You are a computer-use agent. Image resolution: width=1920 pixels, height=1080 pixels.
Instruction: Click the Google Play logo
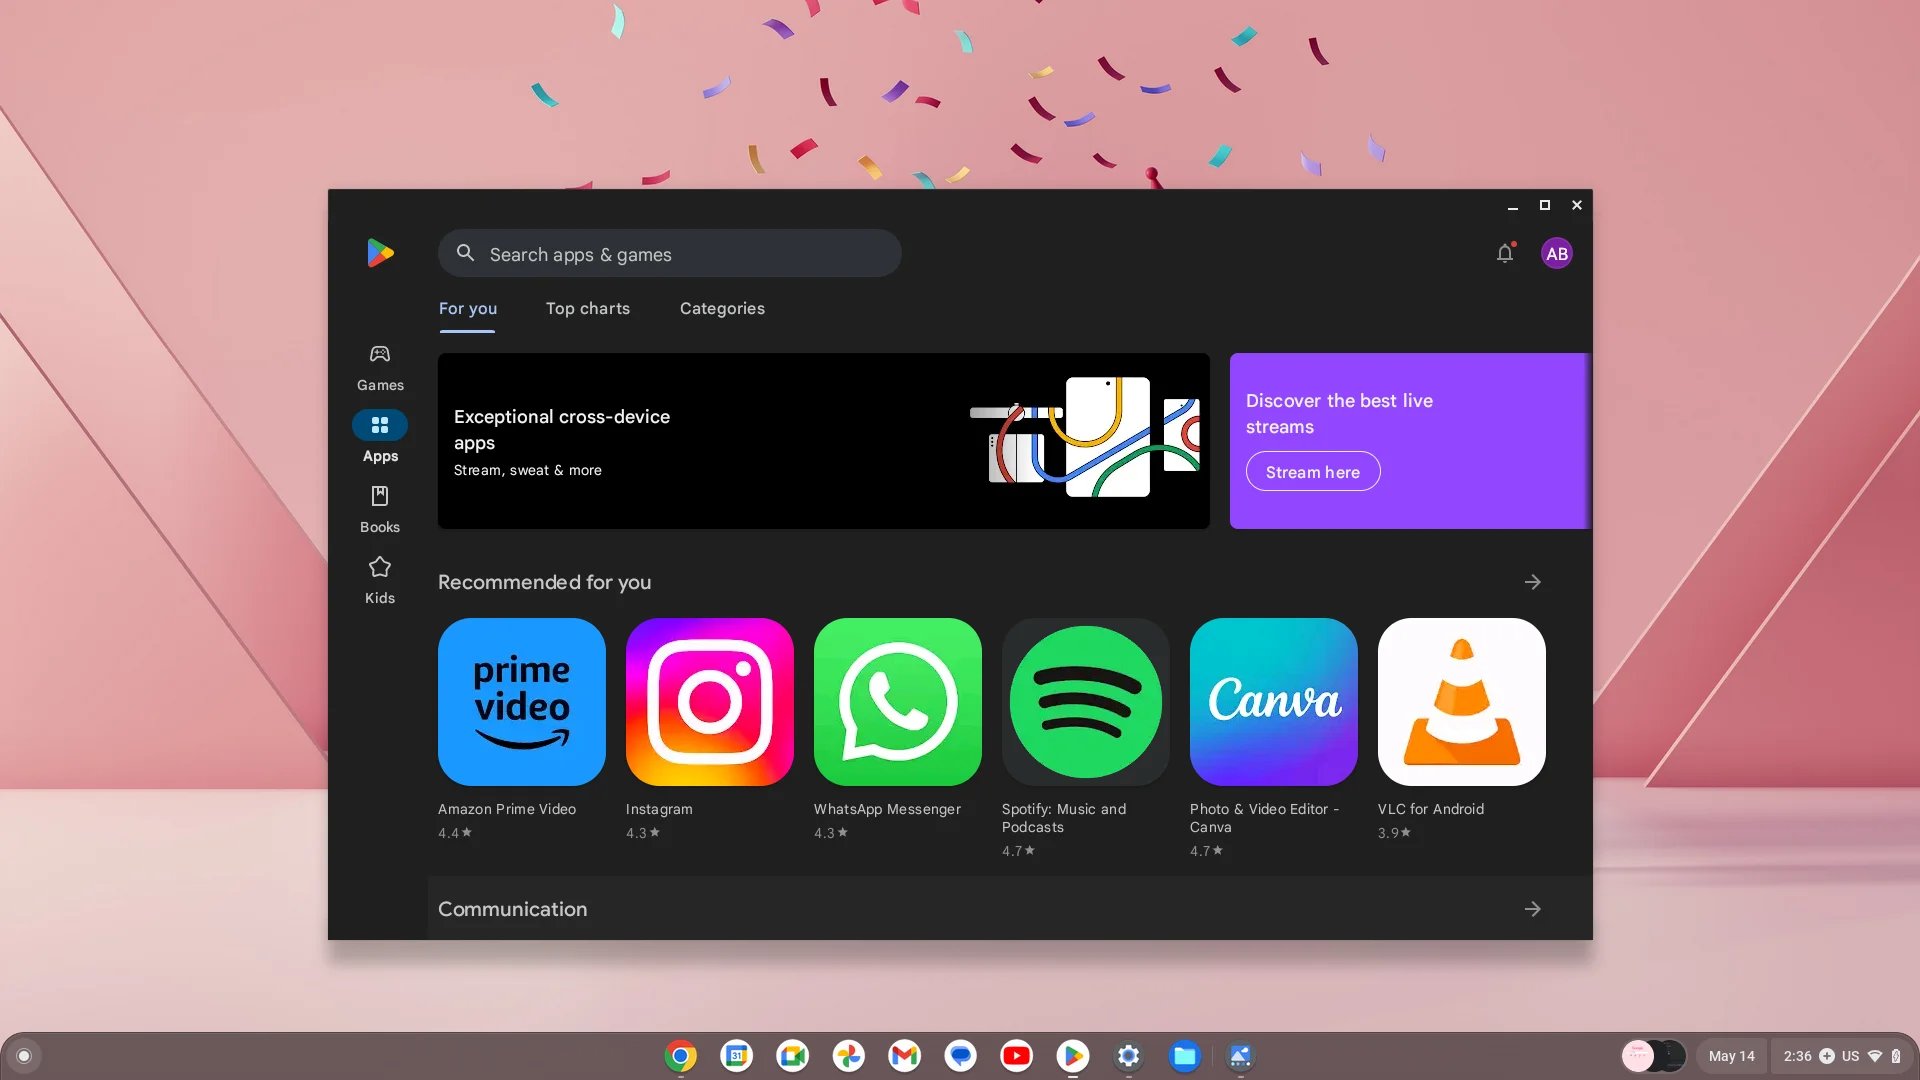point(380,253)
